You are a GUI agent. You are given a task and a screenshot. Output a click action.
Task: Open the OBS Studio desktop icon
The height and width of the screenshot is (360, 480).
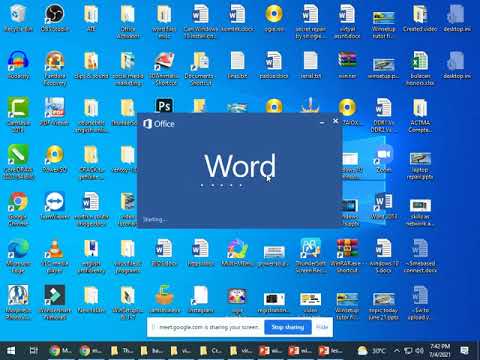click(55, 19)
